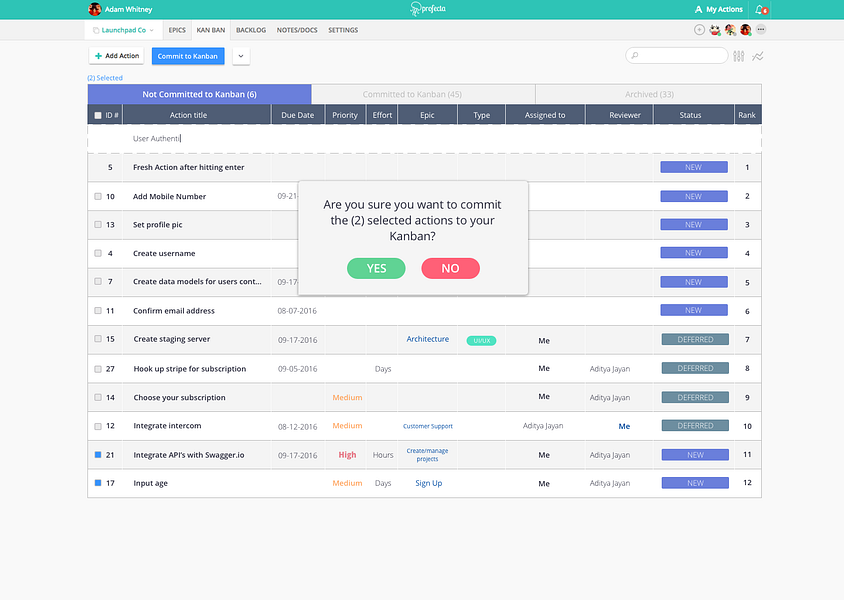
Task: Select Not Committed to Kanban (6) tab
Action: point(199,94)
